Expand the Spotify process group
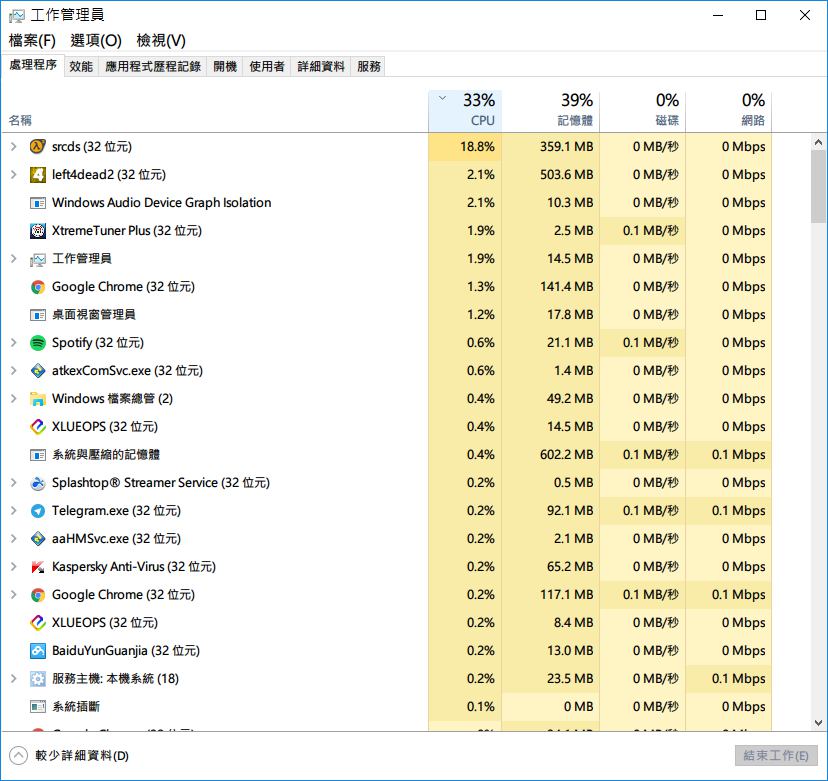 (x=14, y=343)
